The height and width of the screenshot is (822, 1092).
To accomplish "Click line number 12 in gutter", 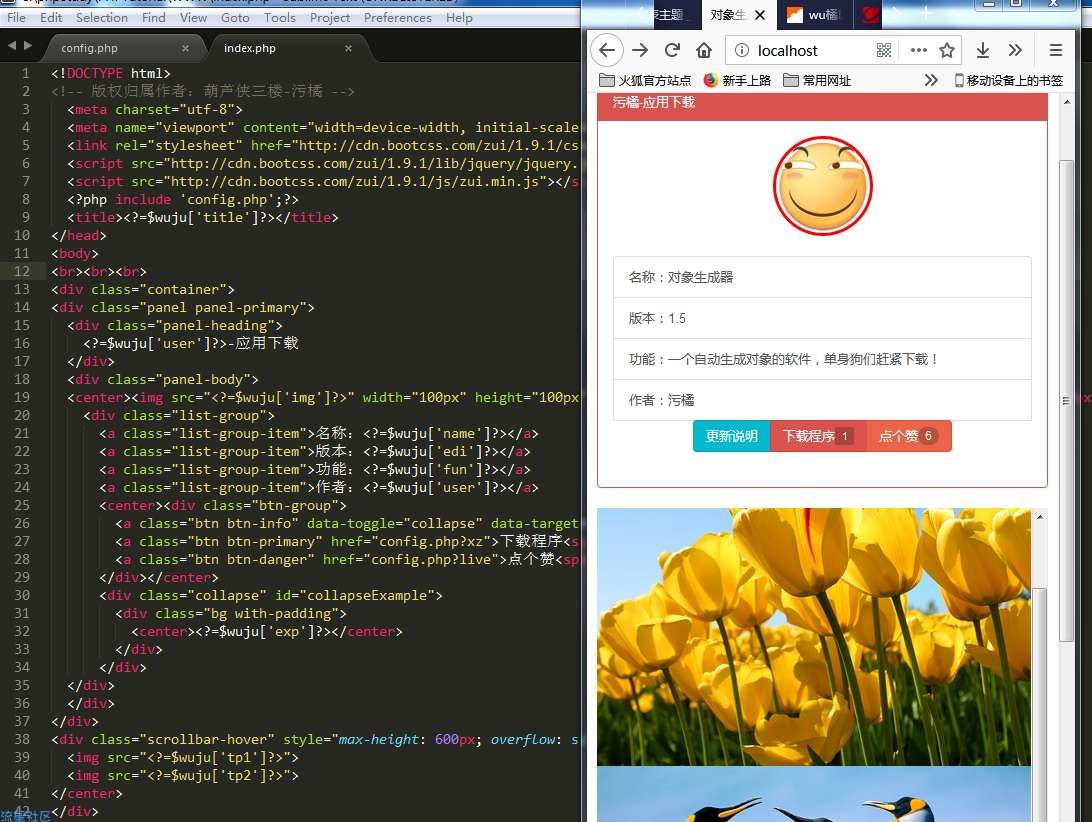I will click(x=22, y=271).
